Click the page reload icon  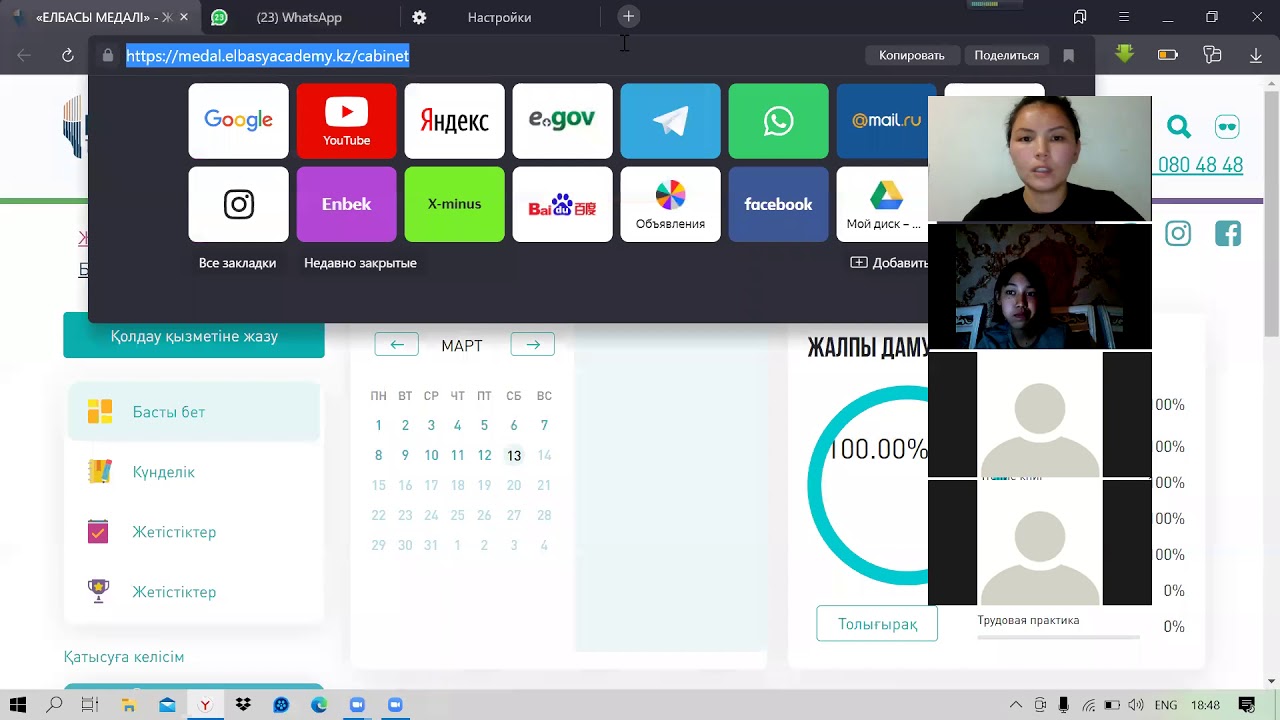click(68, 56)
